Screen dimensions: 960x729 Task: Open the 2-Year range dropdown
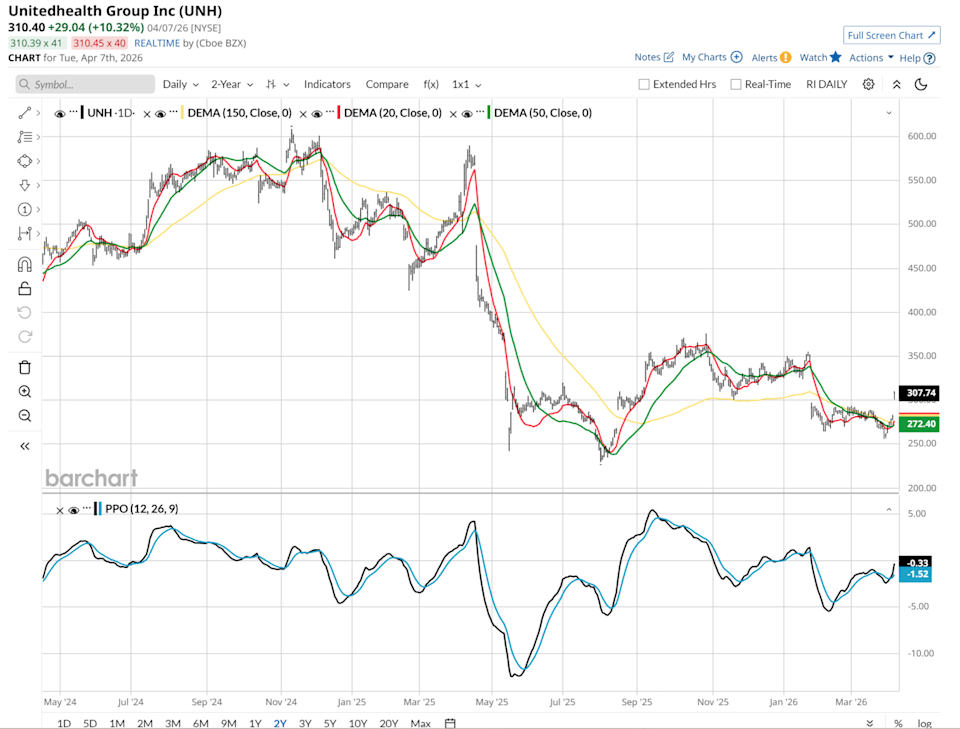(228, 84)
